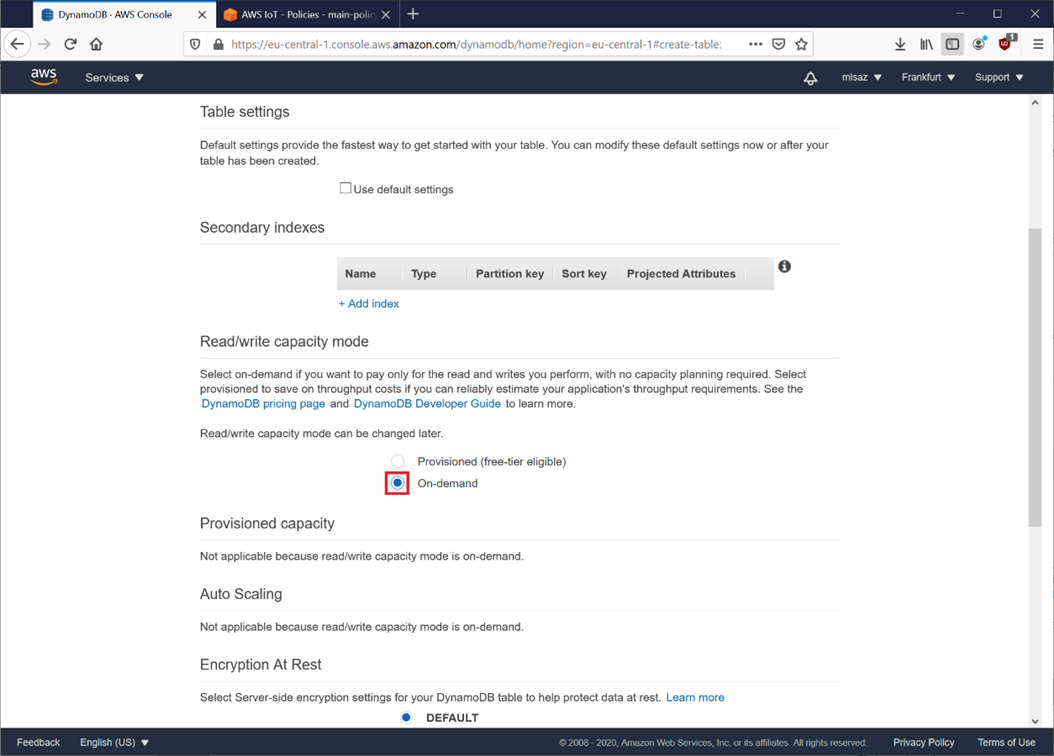Open the tracking protection shield icon
Viewport: 1054px width, 756px height.
(195, 44)
